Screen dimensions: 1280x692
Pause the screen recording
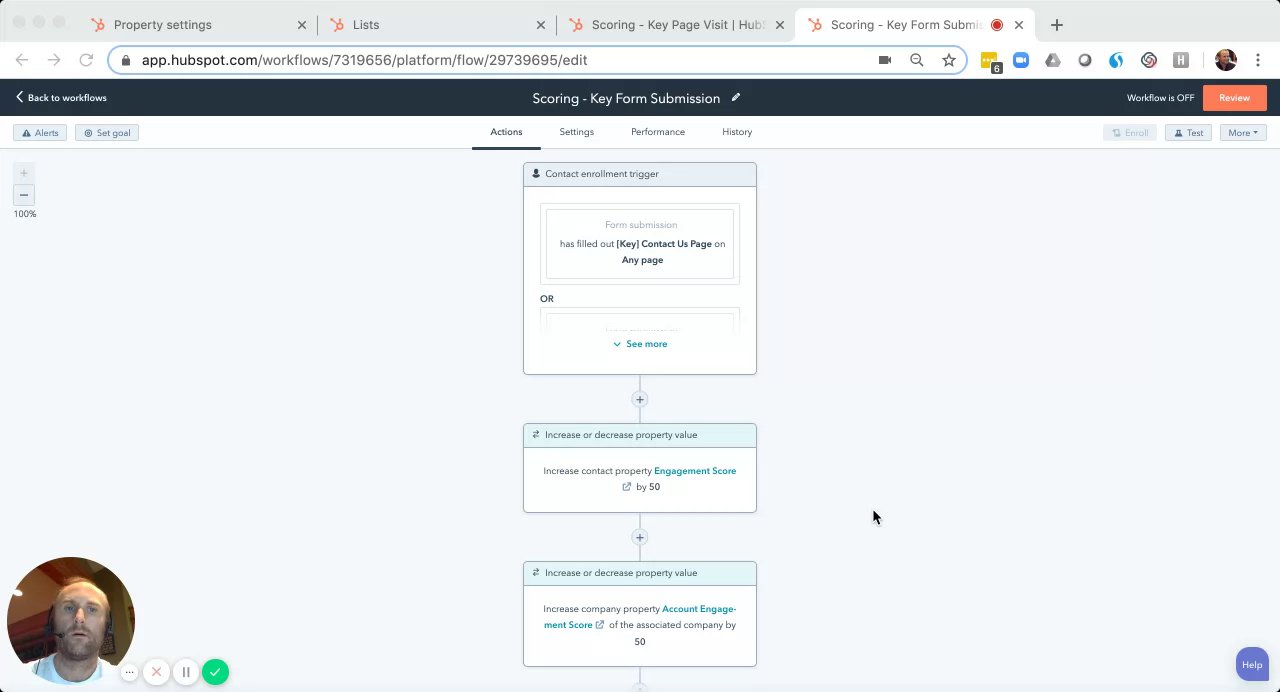coord(186,672)
